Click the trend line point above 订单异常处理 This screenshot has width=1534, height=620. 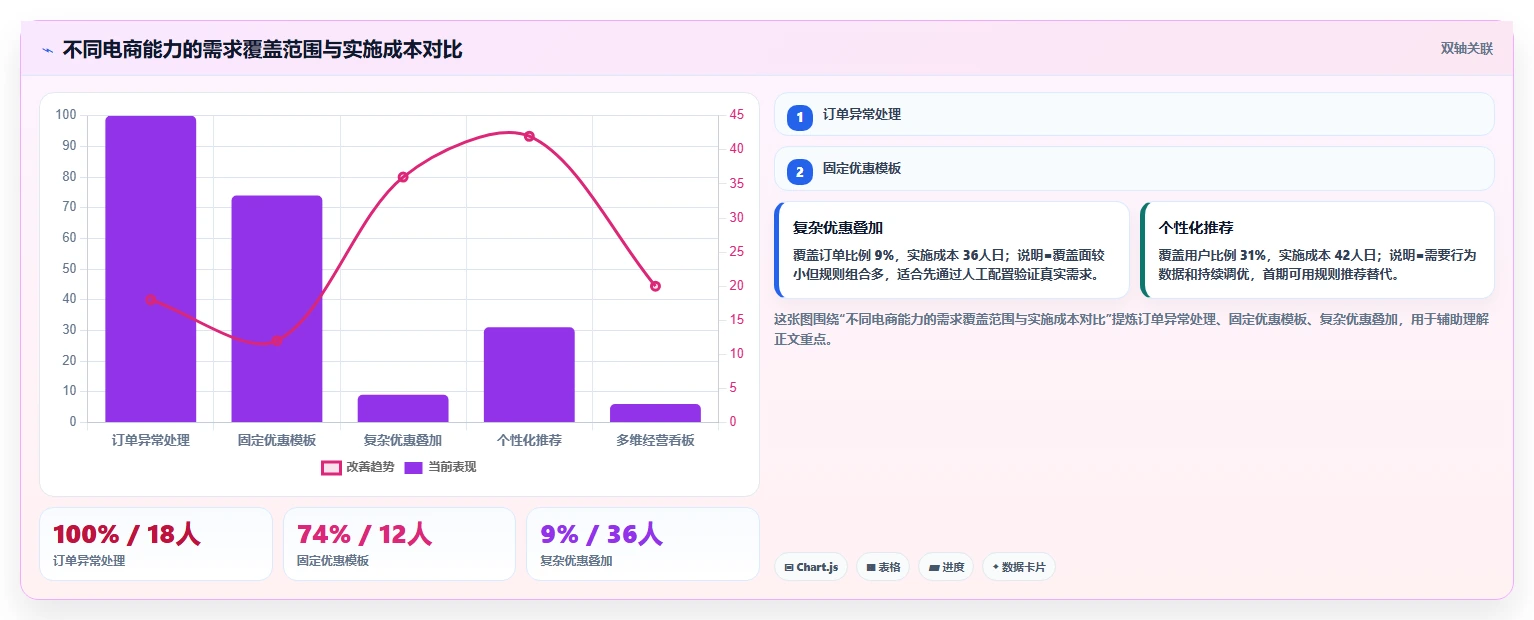(151, 299)
